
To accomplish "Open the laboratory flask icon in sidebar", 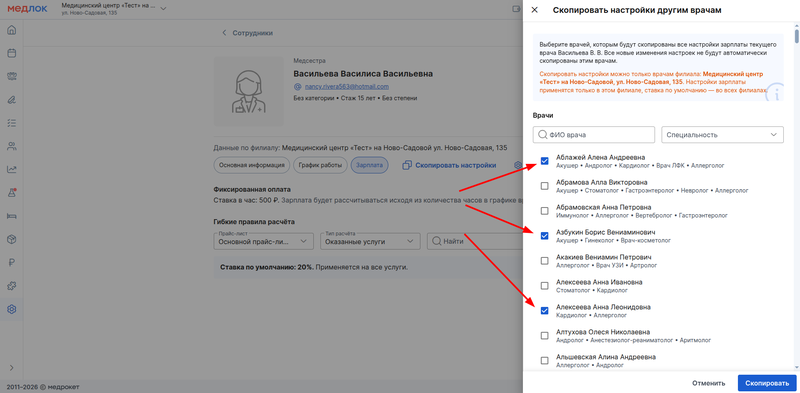I will coord(11,193).
